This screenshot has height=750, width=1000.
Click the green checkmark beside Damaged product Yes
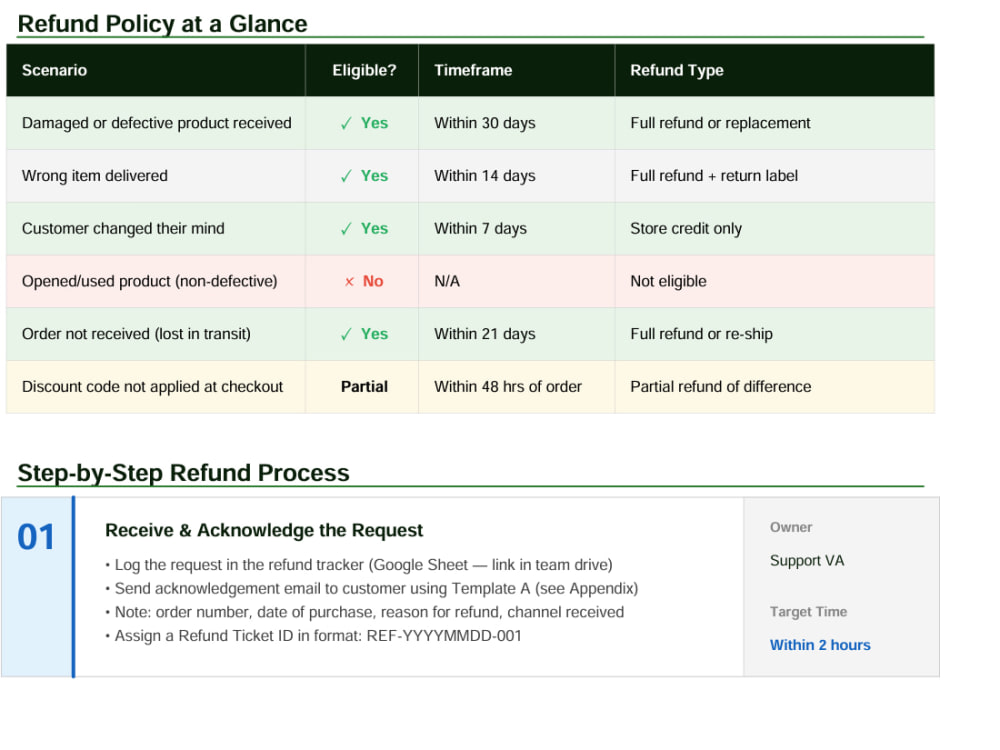click(346, 124)
